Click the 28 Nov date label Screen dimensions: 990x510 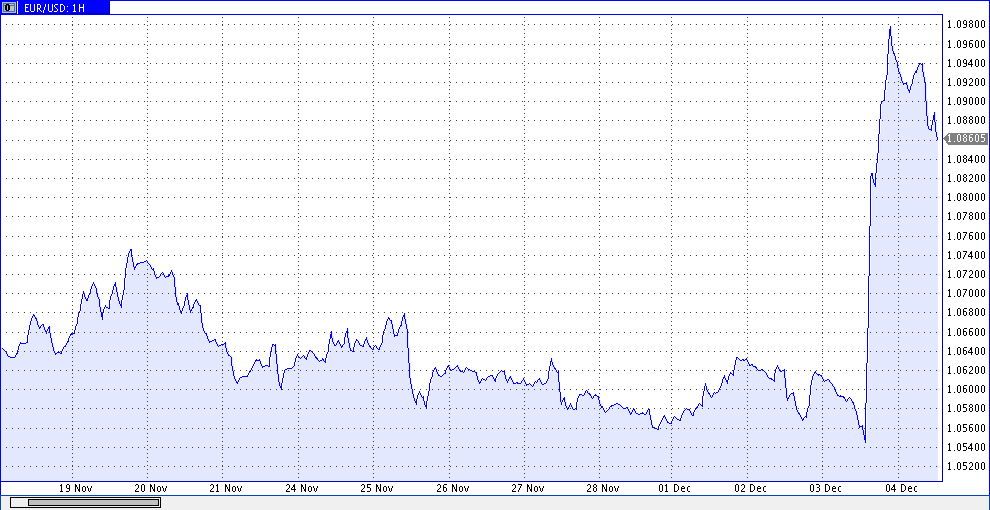click(601, 488)
